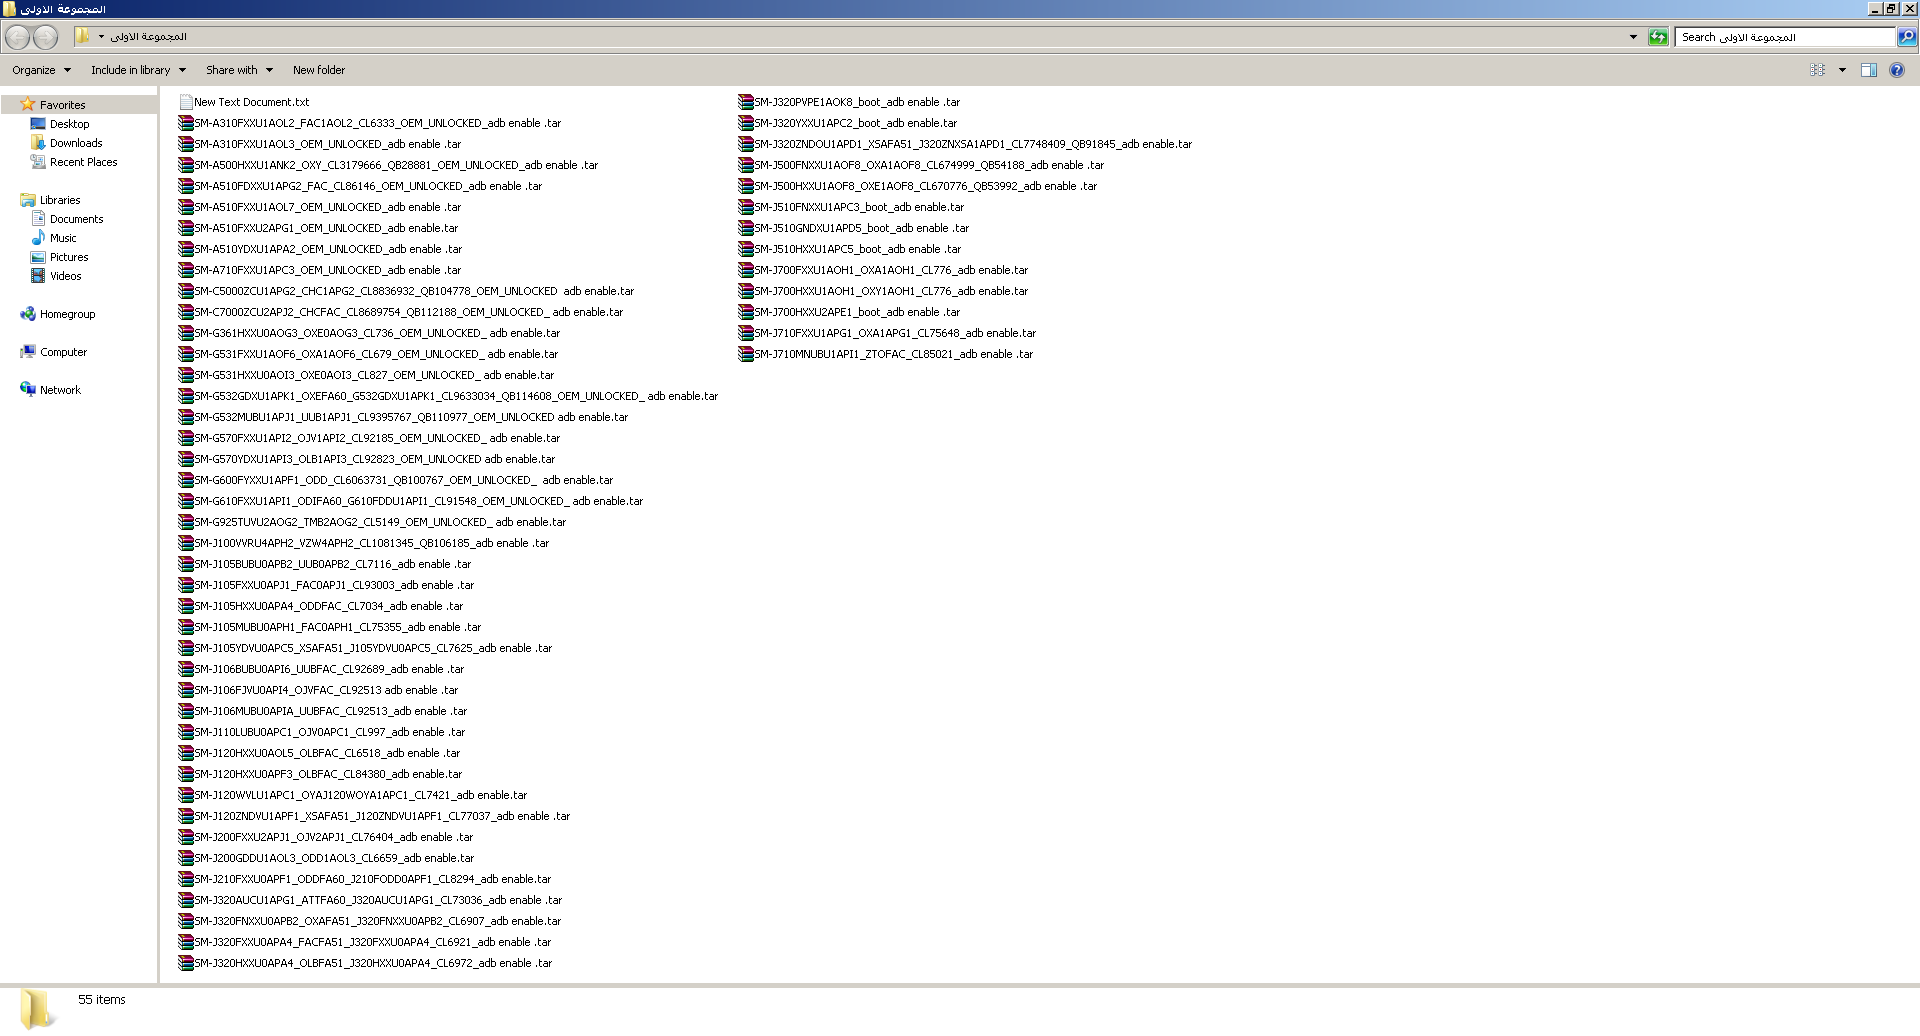Open the Organize menu

(x=41, y=70)
